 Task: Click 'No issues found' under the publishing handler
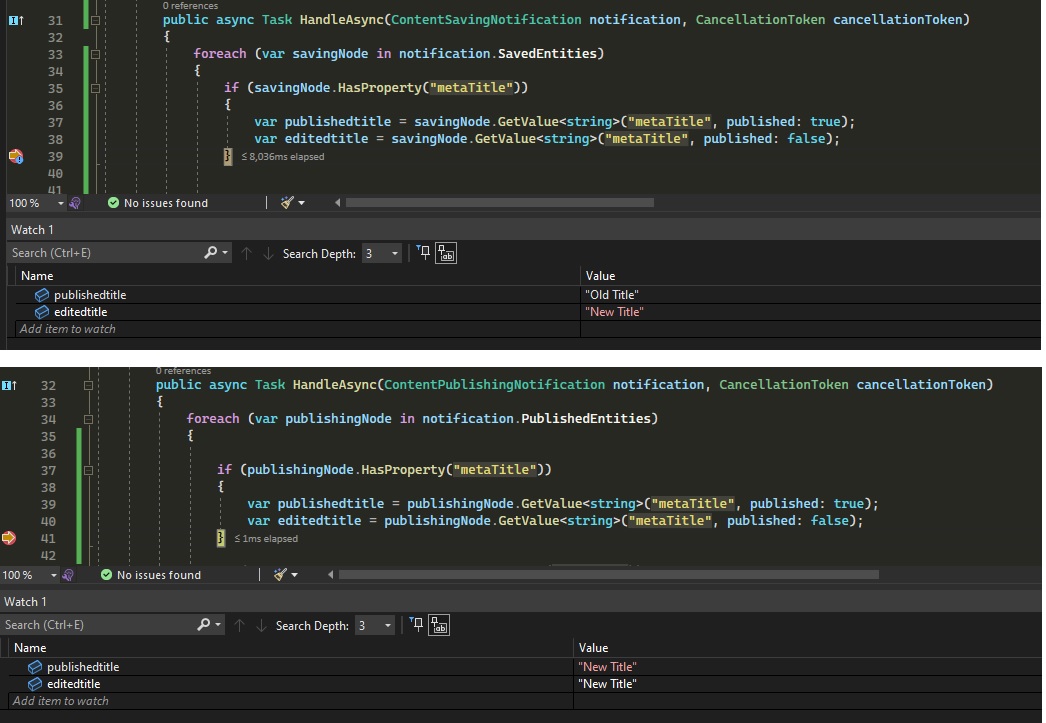tap(159, 576)
